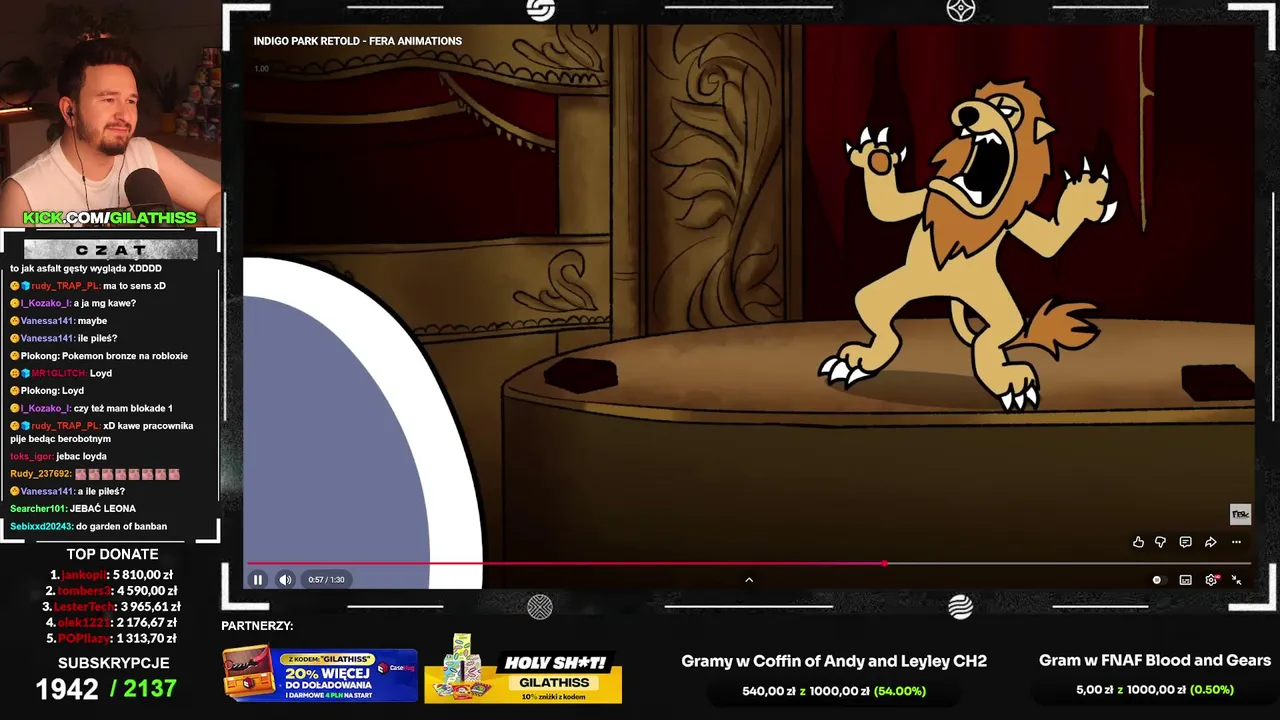Expand the chevron-up panel below the video
The width and height of the screenshot is (1280, 720).
pyautogui.click(x=748, y=579)
